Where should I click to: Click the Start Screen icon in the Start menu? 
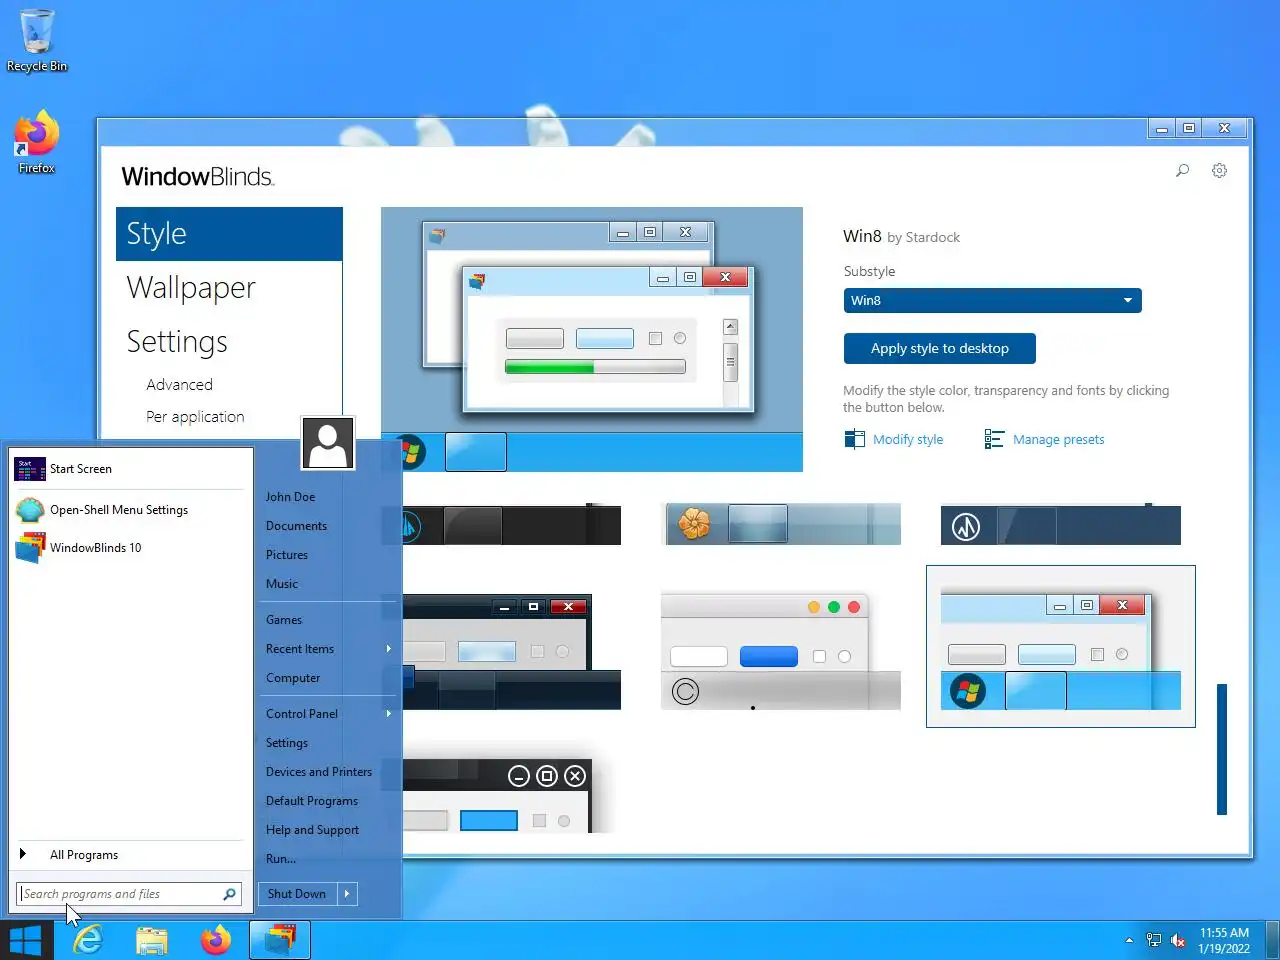tap(30, 468)
